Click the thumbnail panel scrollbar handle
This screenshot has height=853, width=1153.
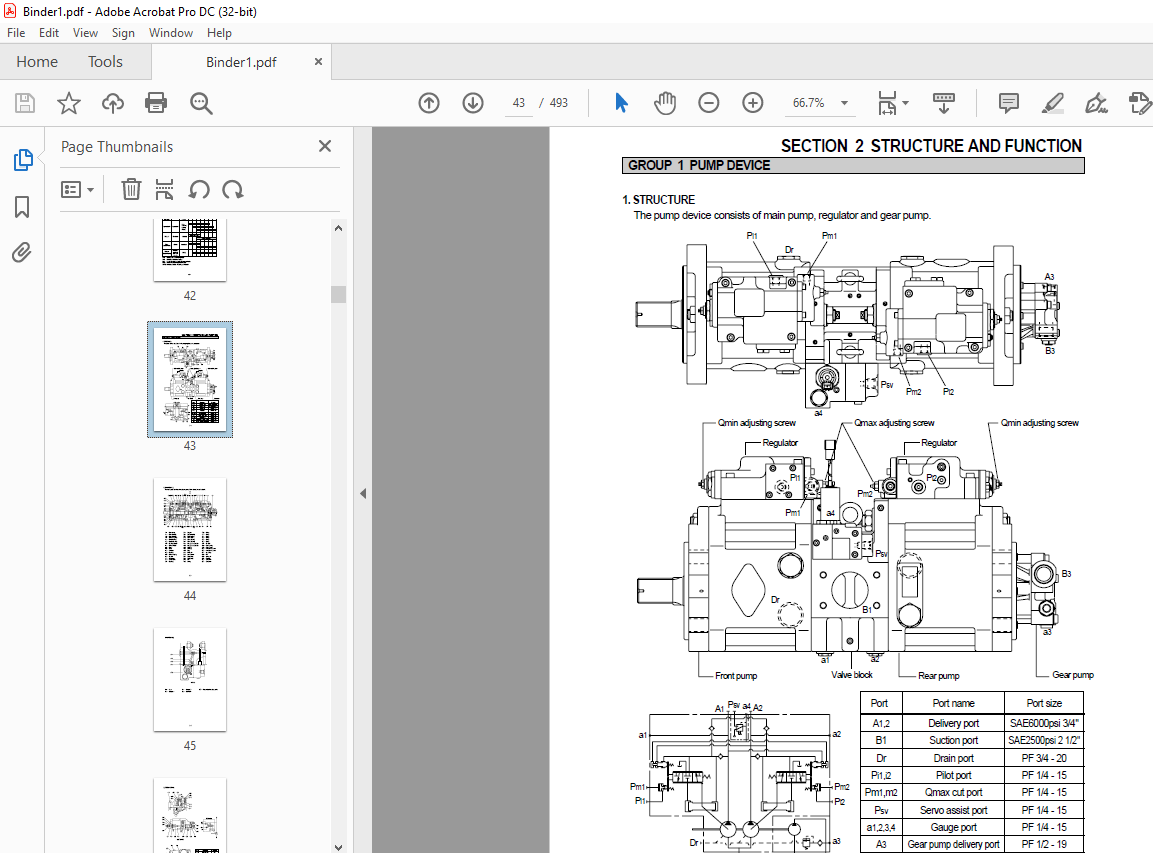pyautogui.click(x=338, y=294)
